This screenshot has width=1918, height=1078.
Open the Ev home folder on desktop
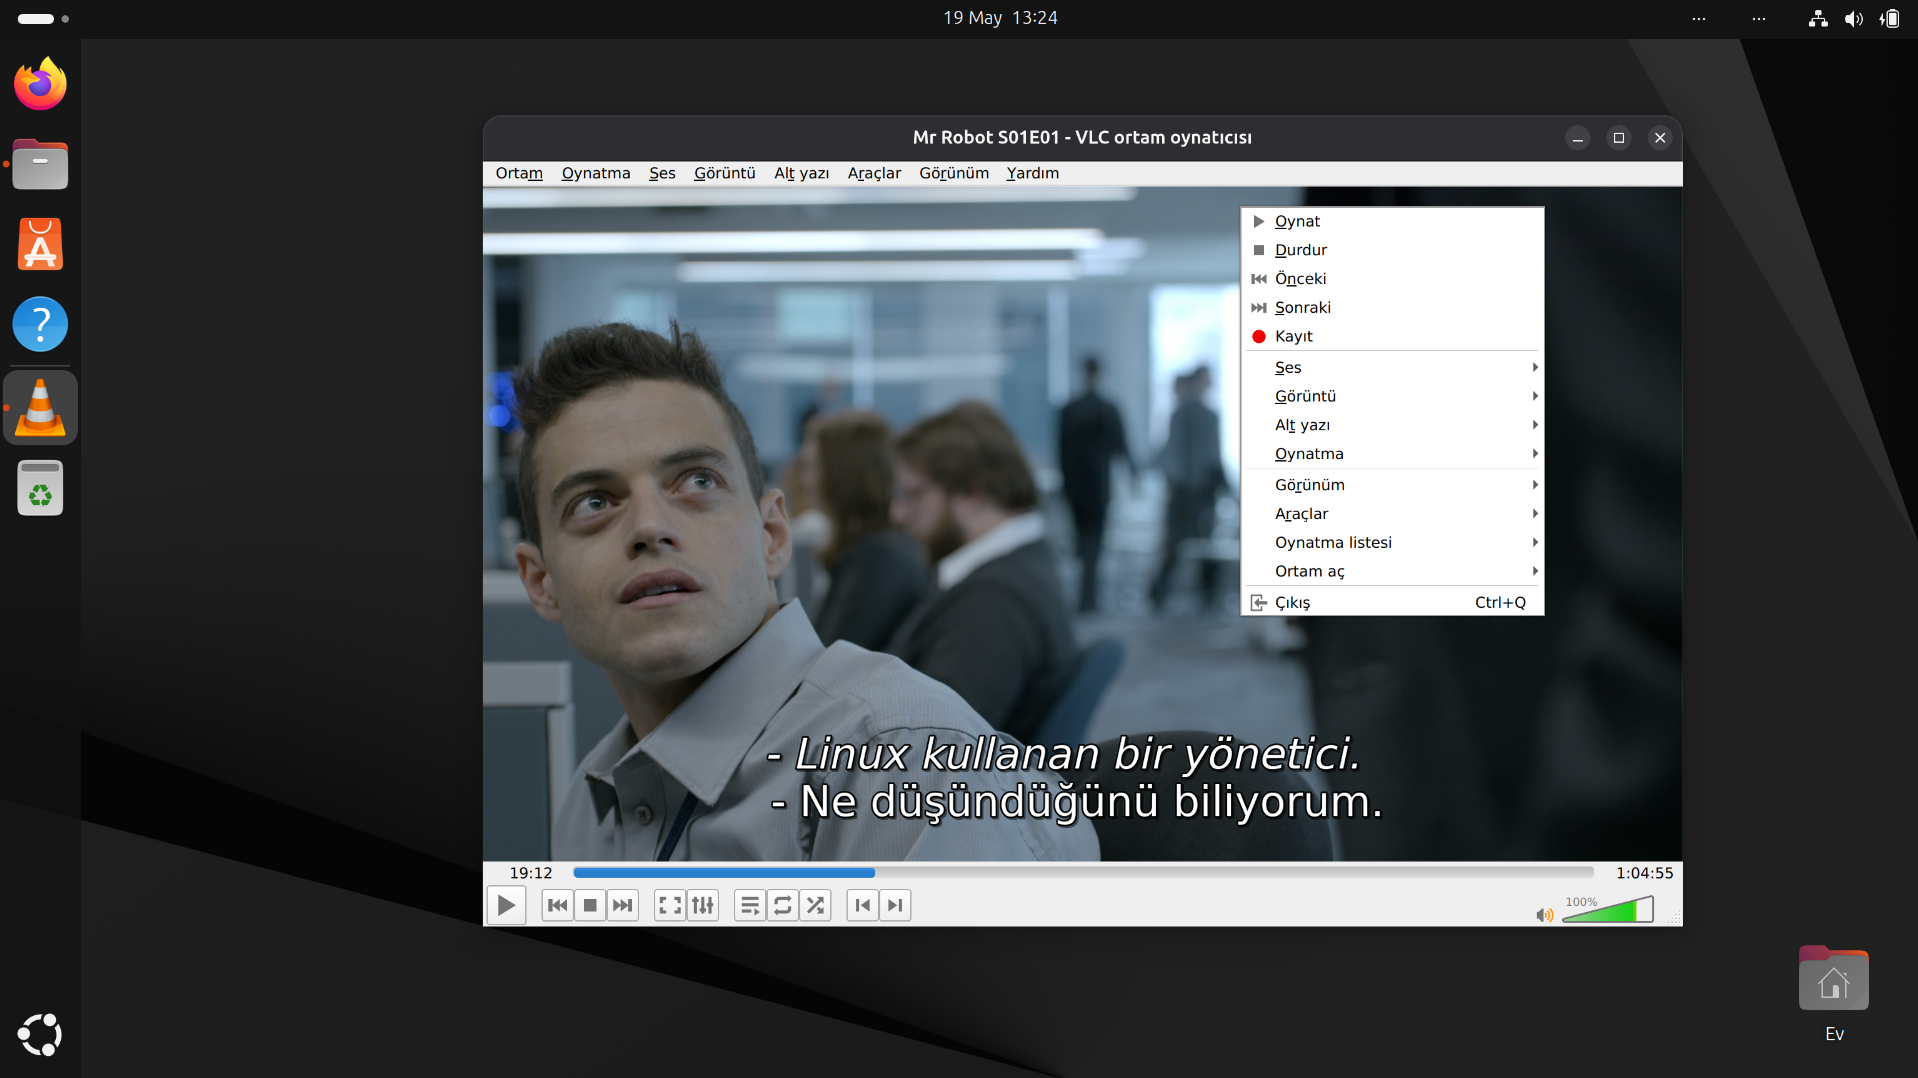(1834, 994)
